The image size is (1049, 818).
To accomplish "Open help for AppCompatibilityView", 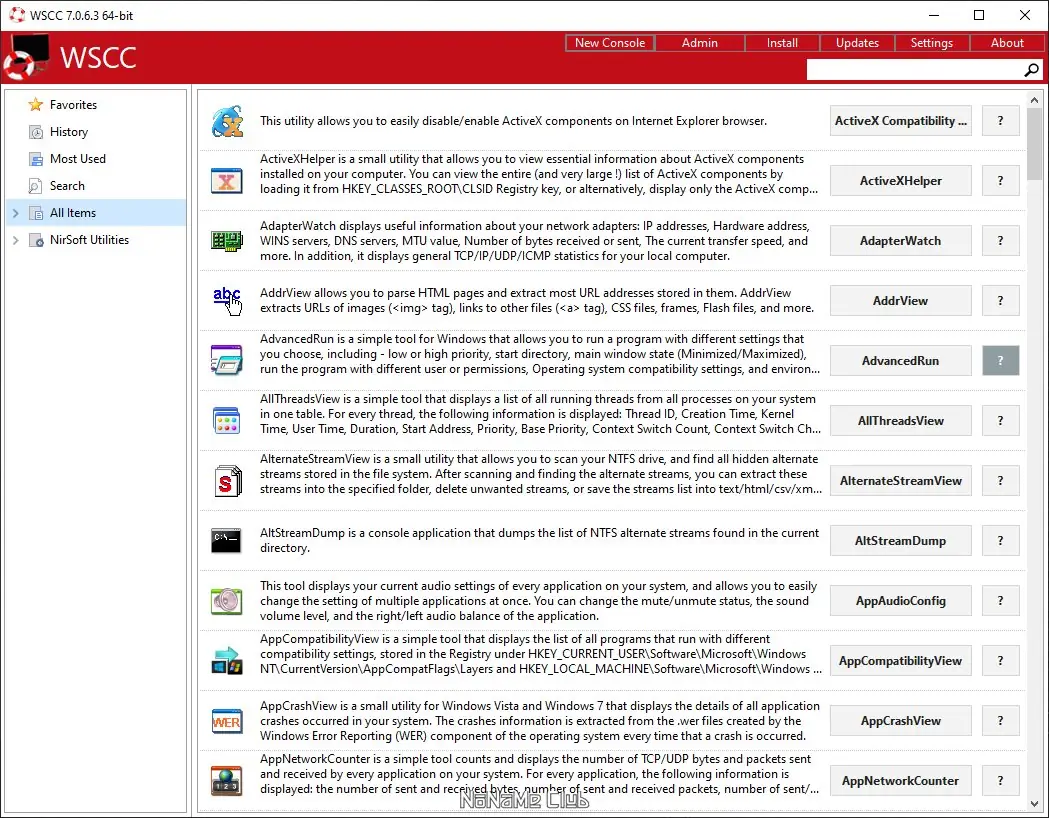I will tap(1000, 661).
